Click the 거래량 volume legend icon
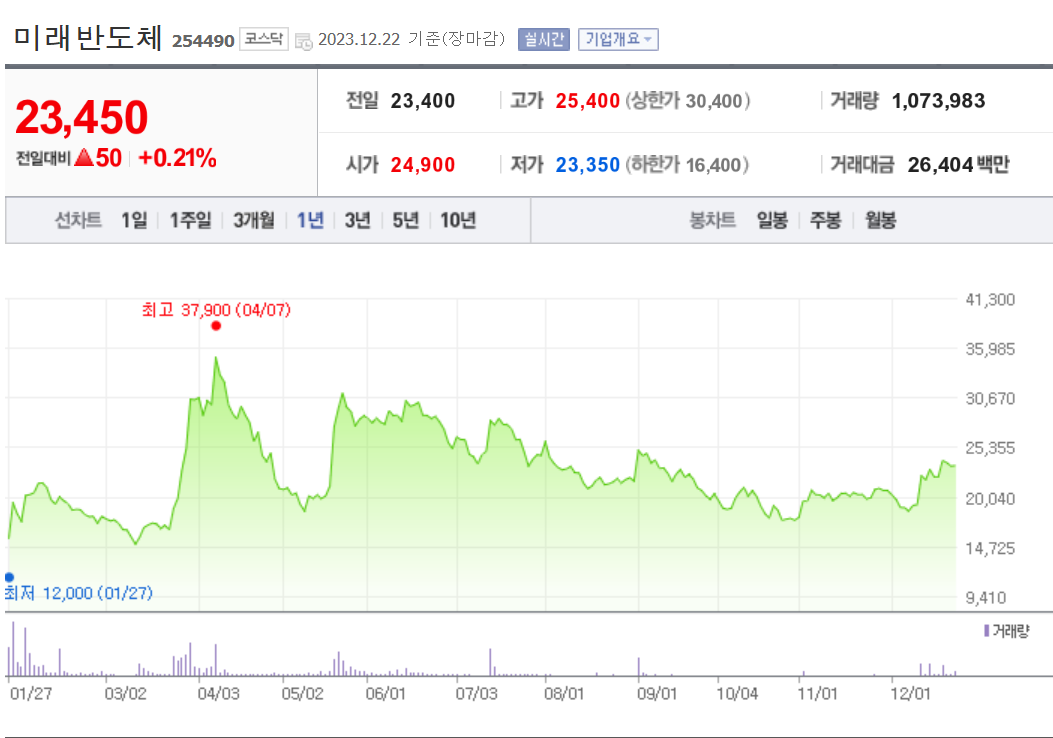 click(x=987, y=631)
